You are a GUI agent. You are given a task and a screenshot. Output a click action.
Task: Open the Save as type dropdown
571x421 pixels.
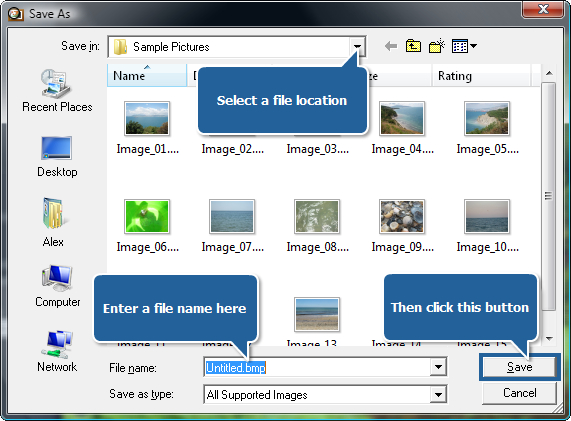point(438,394)
